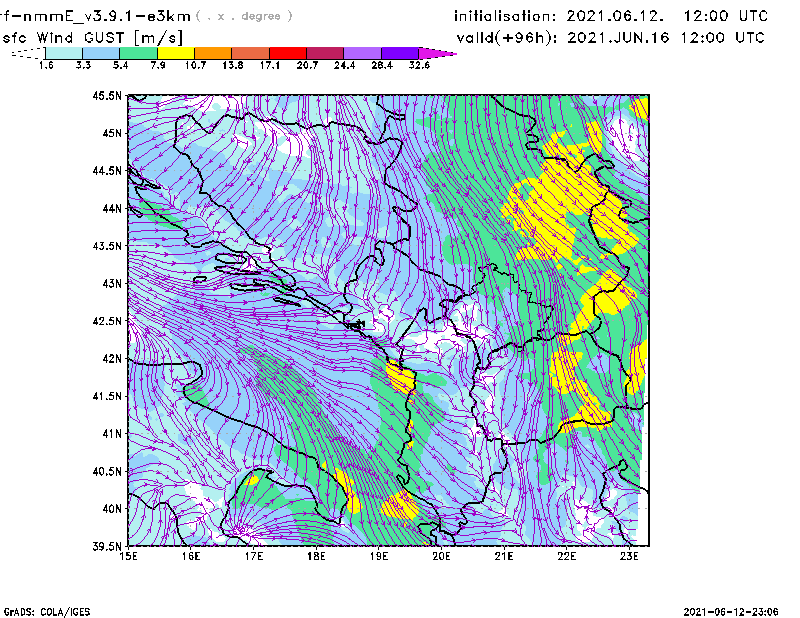Click the 16E longitude label
The height and width of the screenshot is (618, 800).
(191, 556)
